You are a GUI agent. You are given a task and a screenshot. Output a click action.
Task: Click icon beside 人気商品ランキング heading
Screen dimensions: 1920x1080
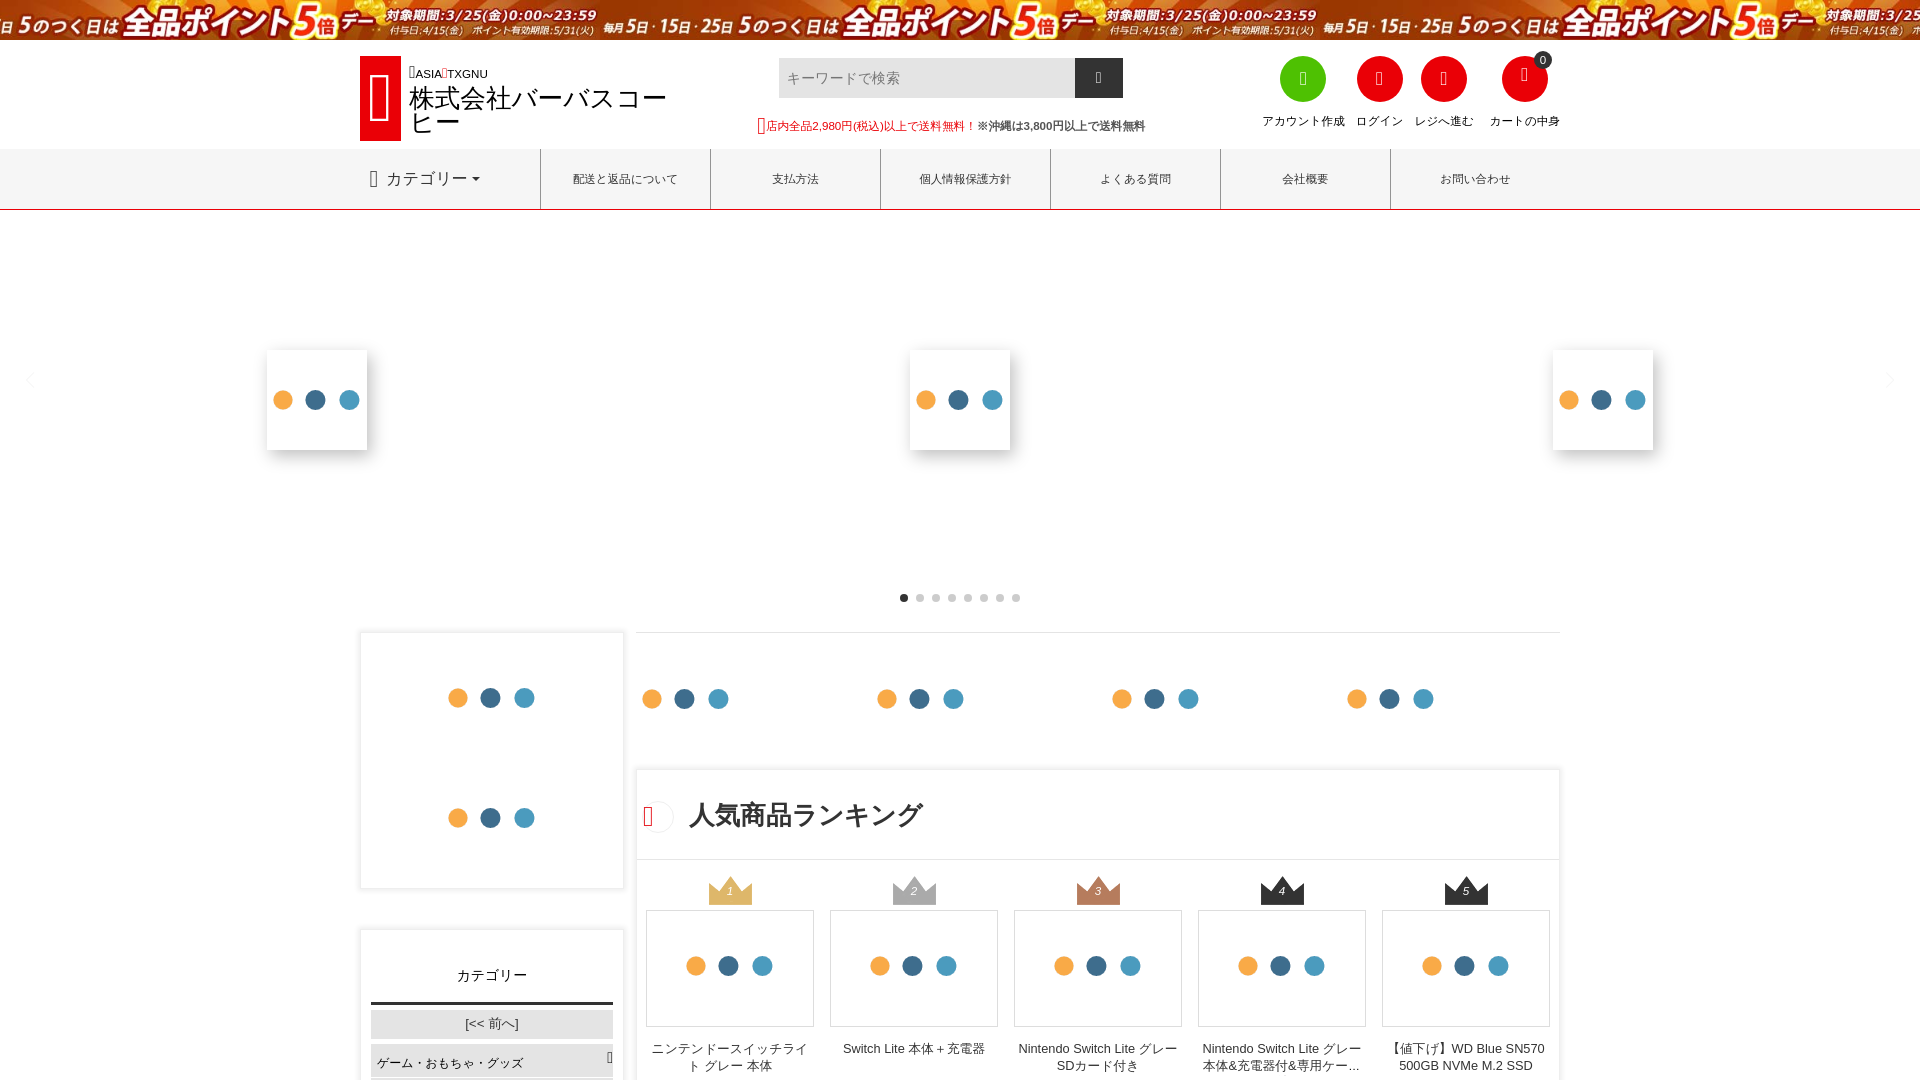tap(656, 817)
